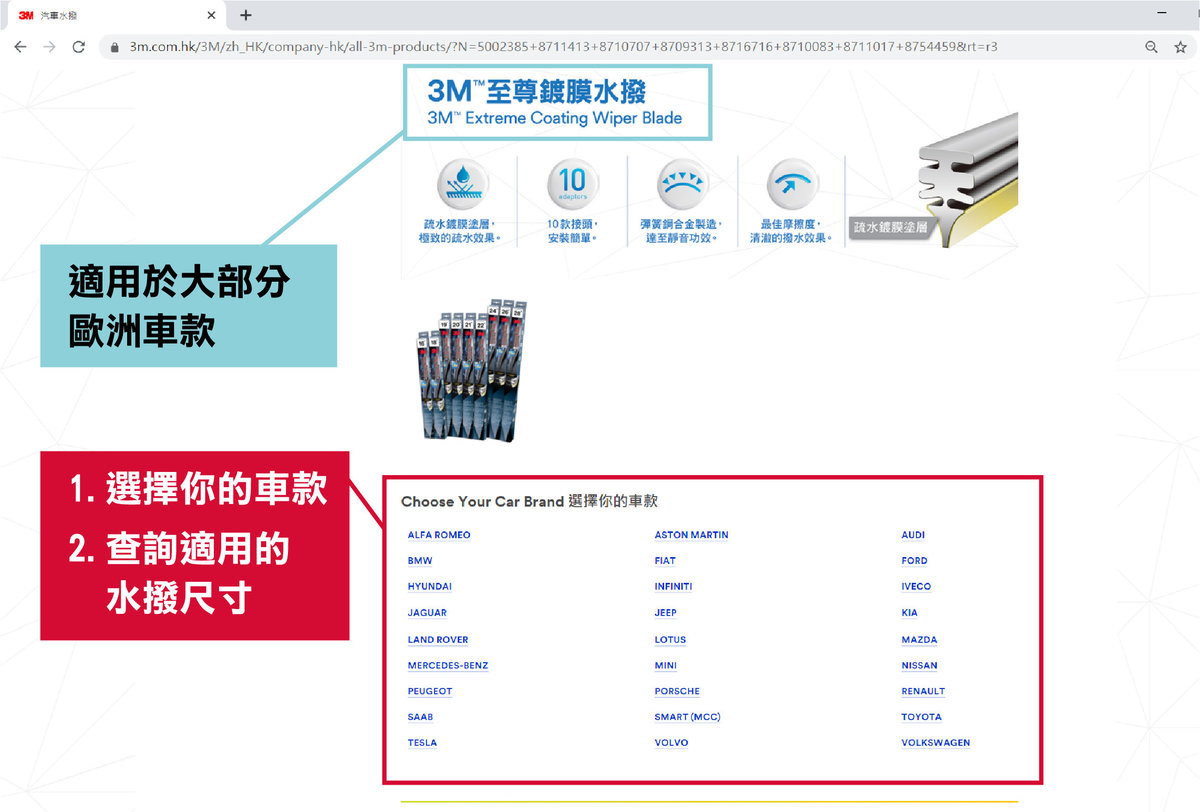Viewport: 1200px width, 812px height.
Task: Select the VOLKSWAGEN brand link
Action: (x=935, y=743)
